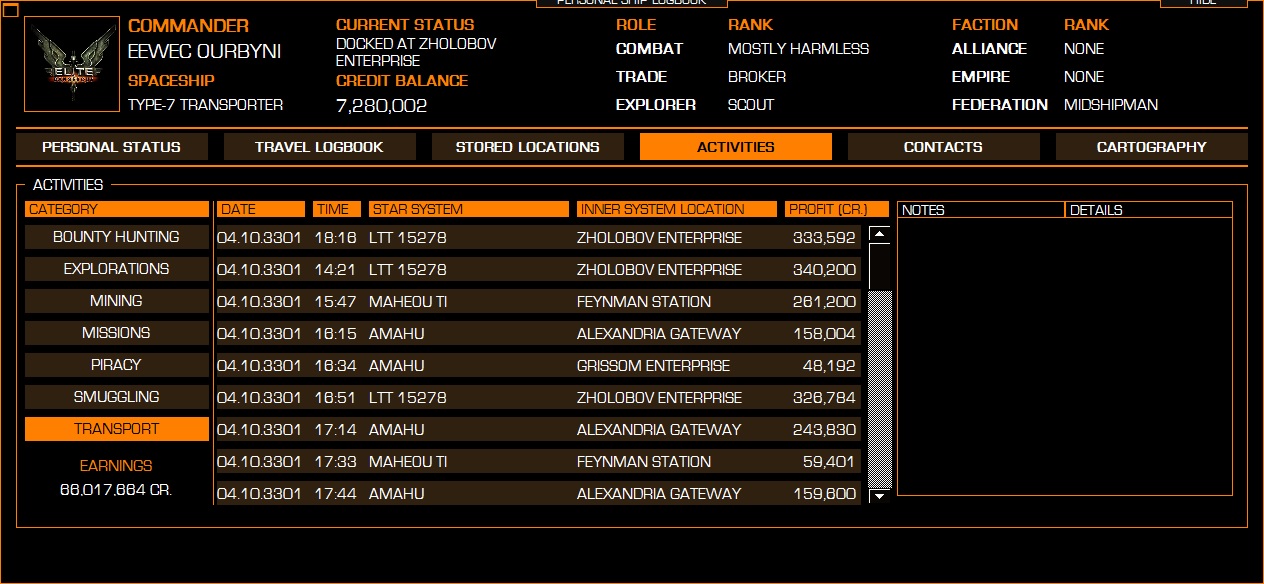1264x584 pixels.
Task: Click Maheou Ti in the 17:33 row
Action: click(x=408, y=462)
